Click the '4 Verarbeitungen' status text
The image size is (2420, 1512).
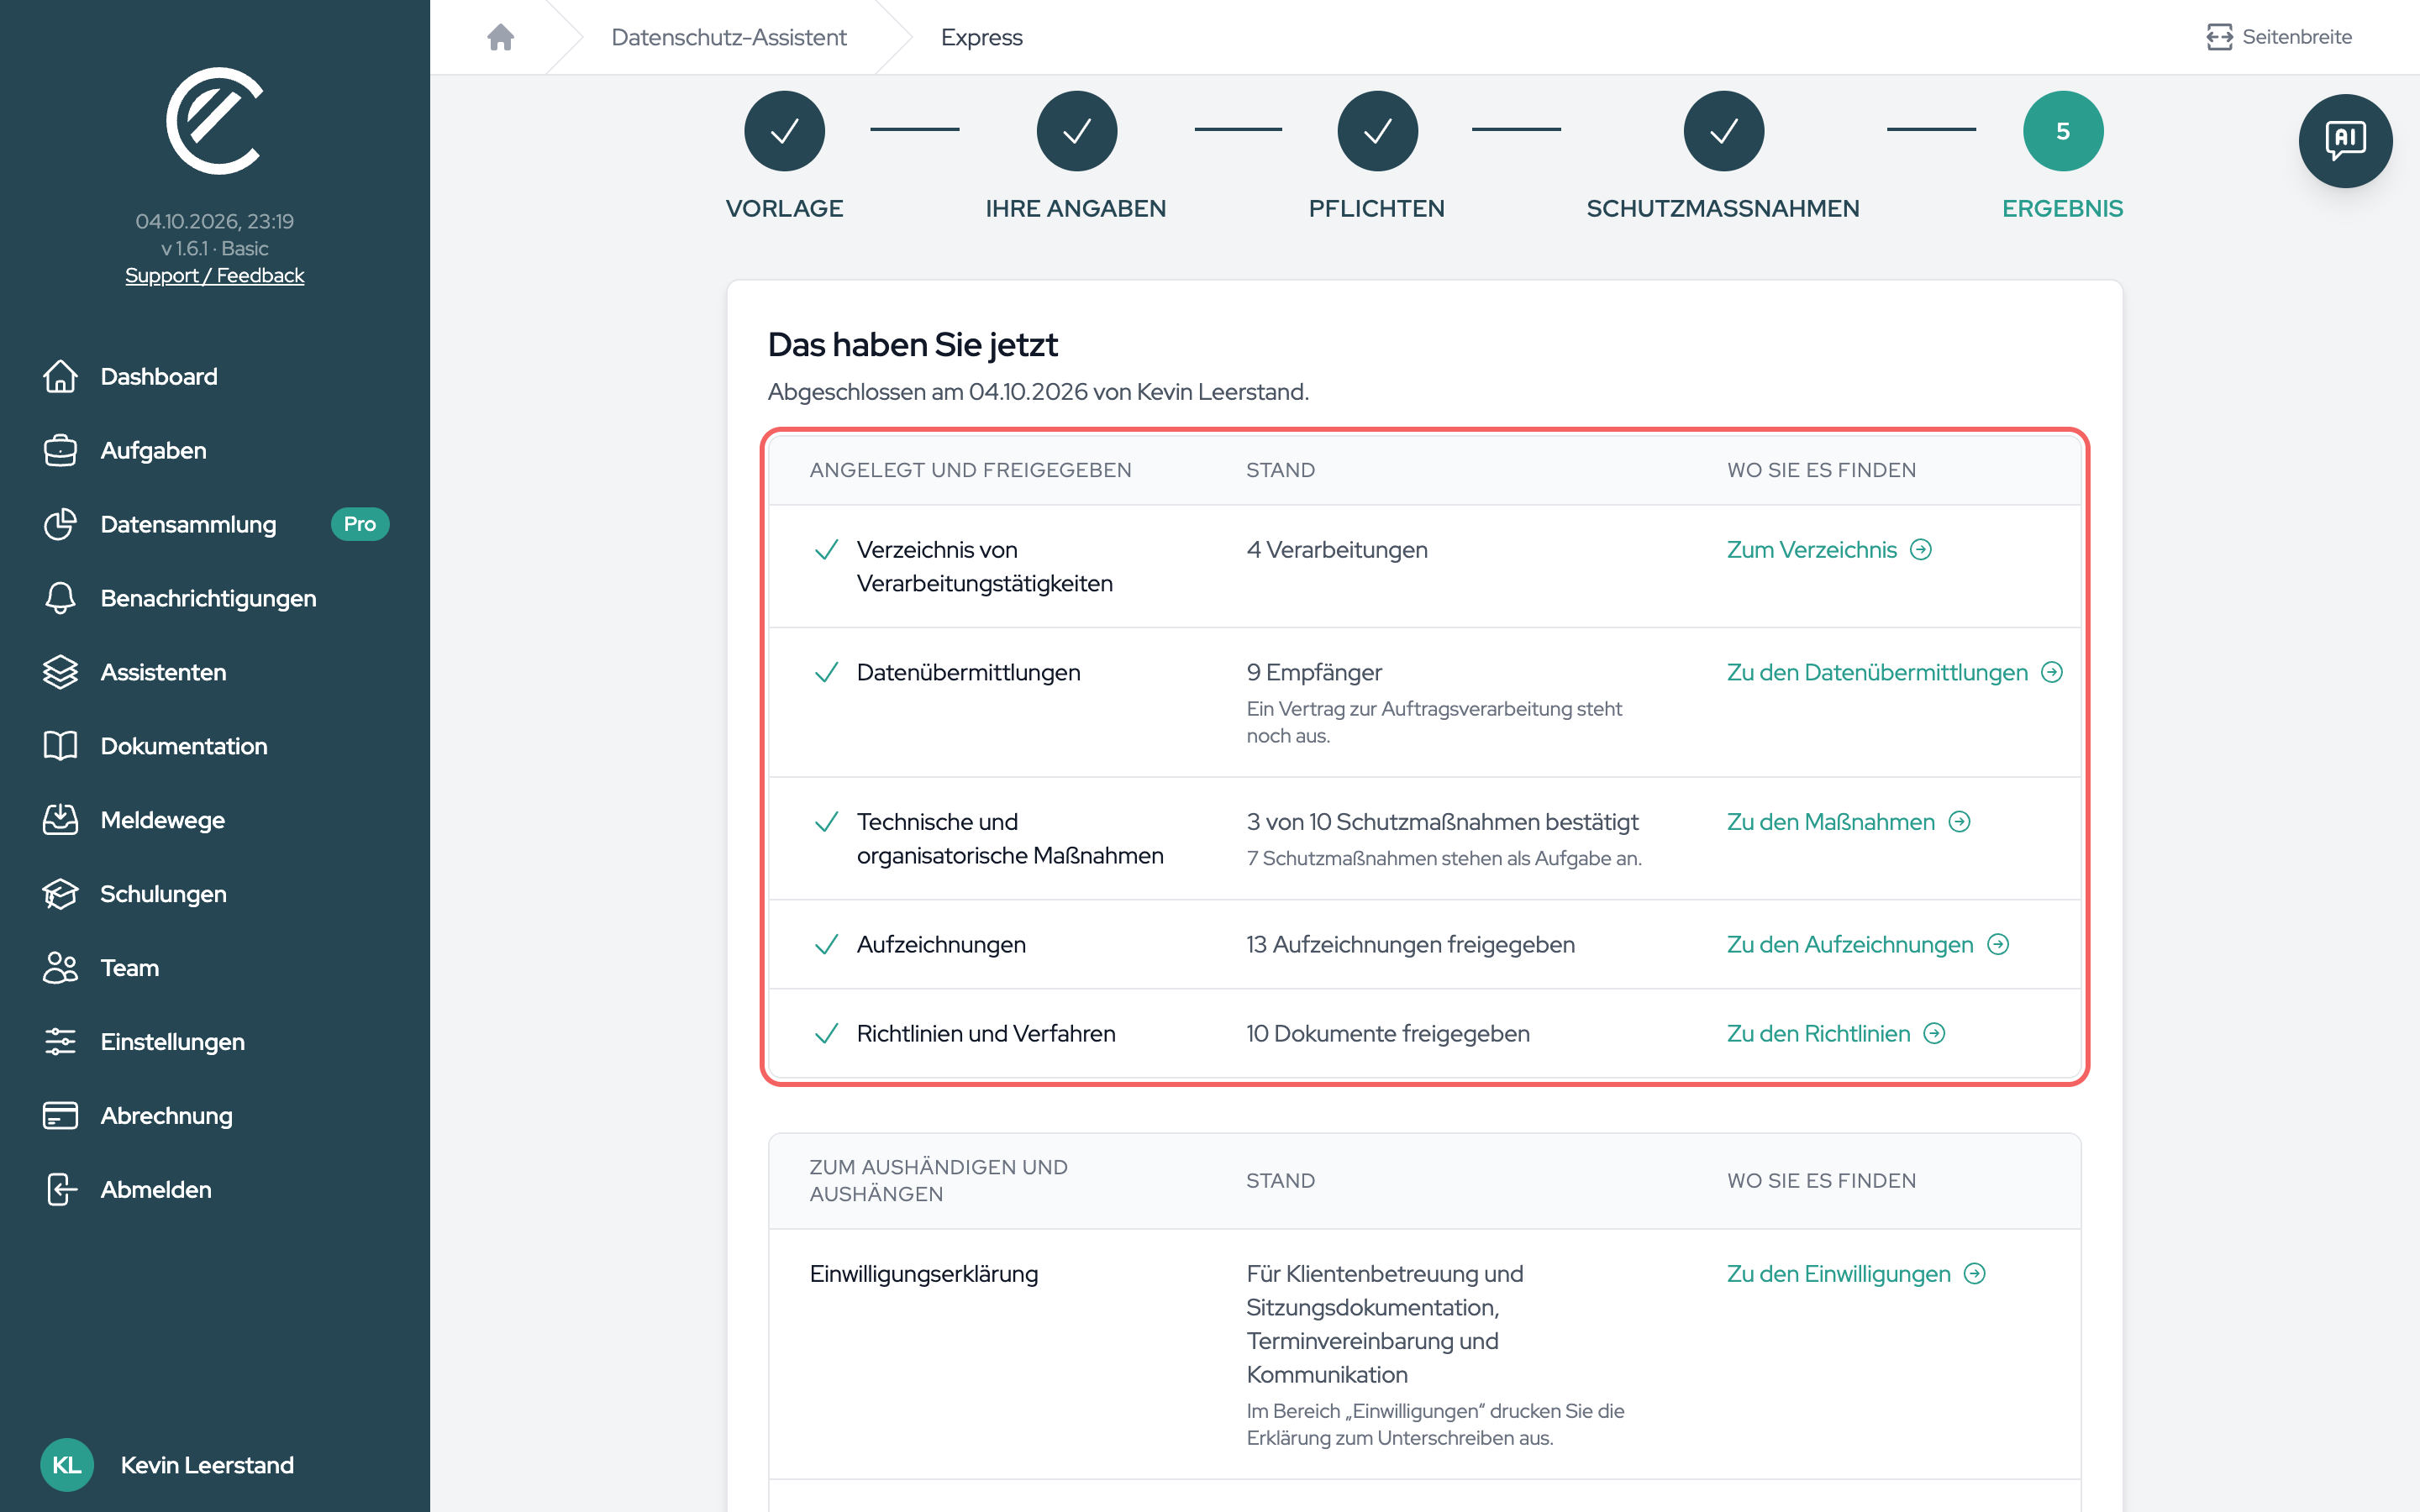(x=1336, y=550)
